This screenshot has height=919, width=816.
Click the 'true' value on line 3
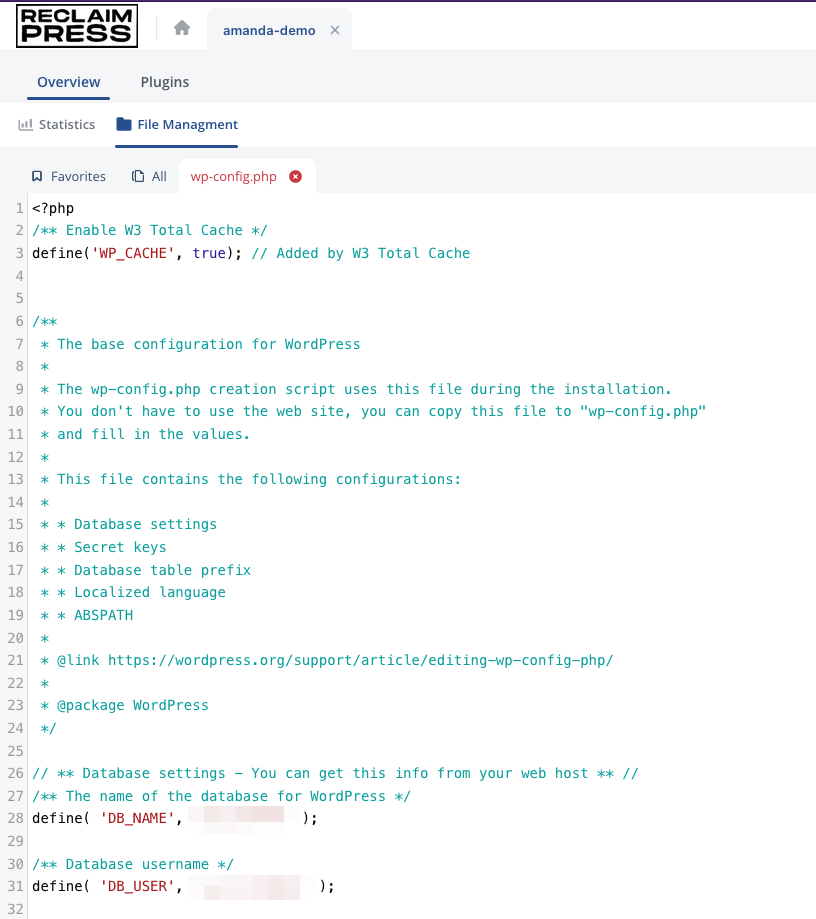click(x=209, y=253)
